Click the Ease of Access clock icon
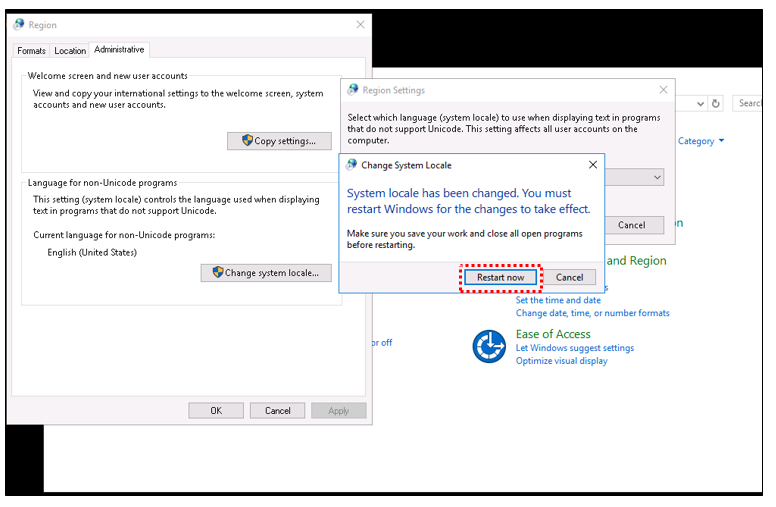The image size is (776, 507). (489, 347)
